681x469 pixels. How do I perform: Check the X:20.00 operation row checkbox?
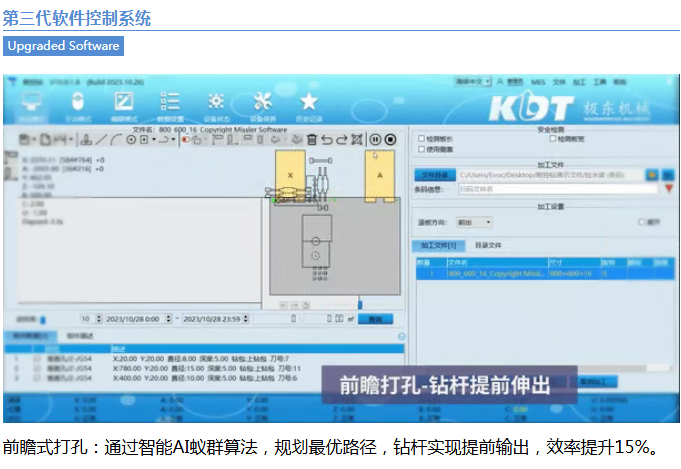(x=37, y=359)
